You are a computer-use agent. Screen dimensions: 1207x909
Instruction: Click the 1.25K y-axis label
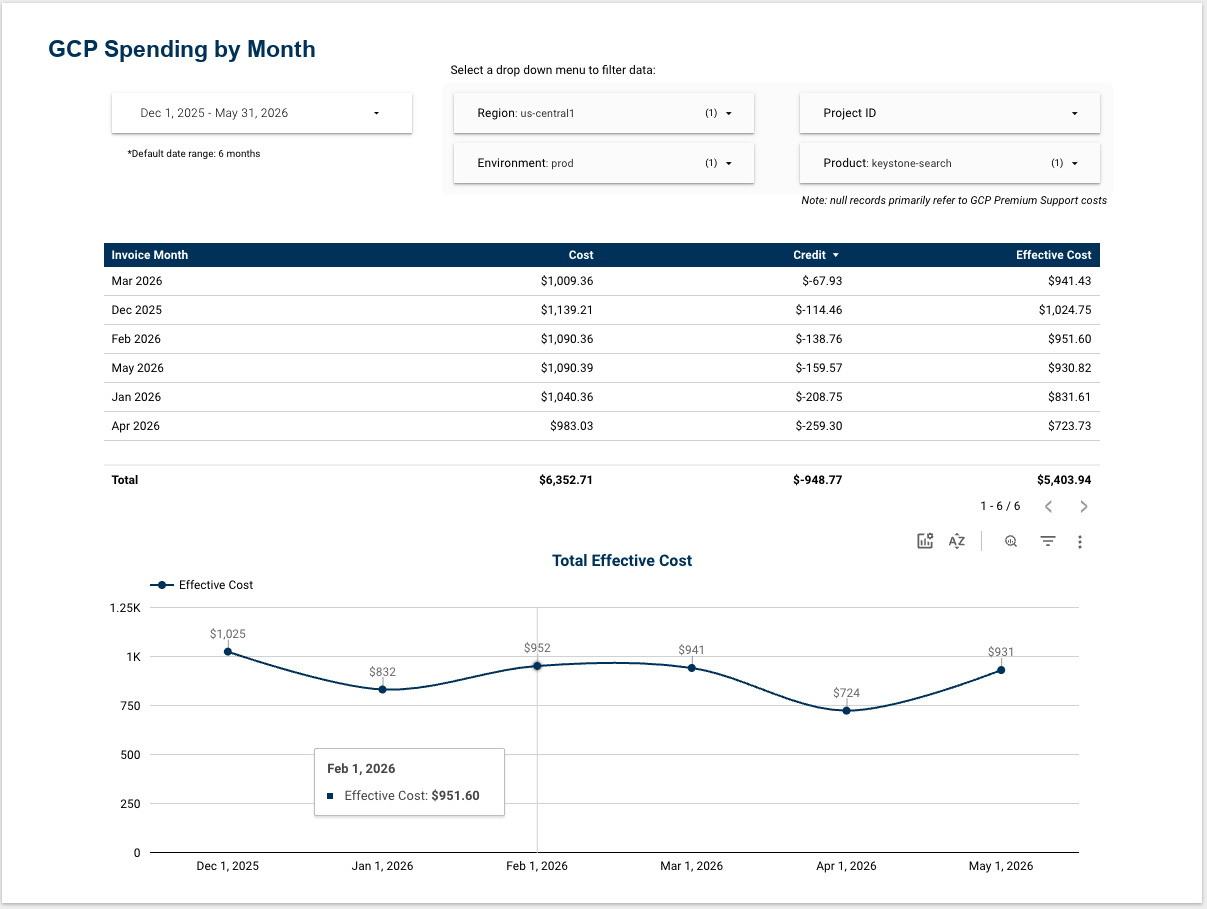tap(124, 608)
